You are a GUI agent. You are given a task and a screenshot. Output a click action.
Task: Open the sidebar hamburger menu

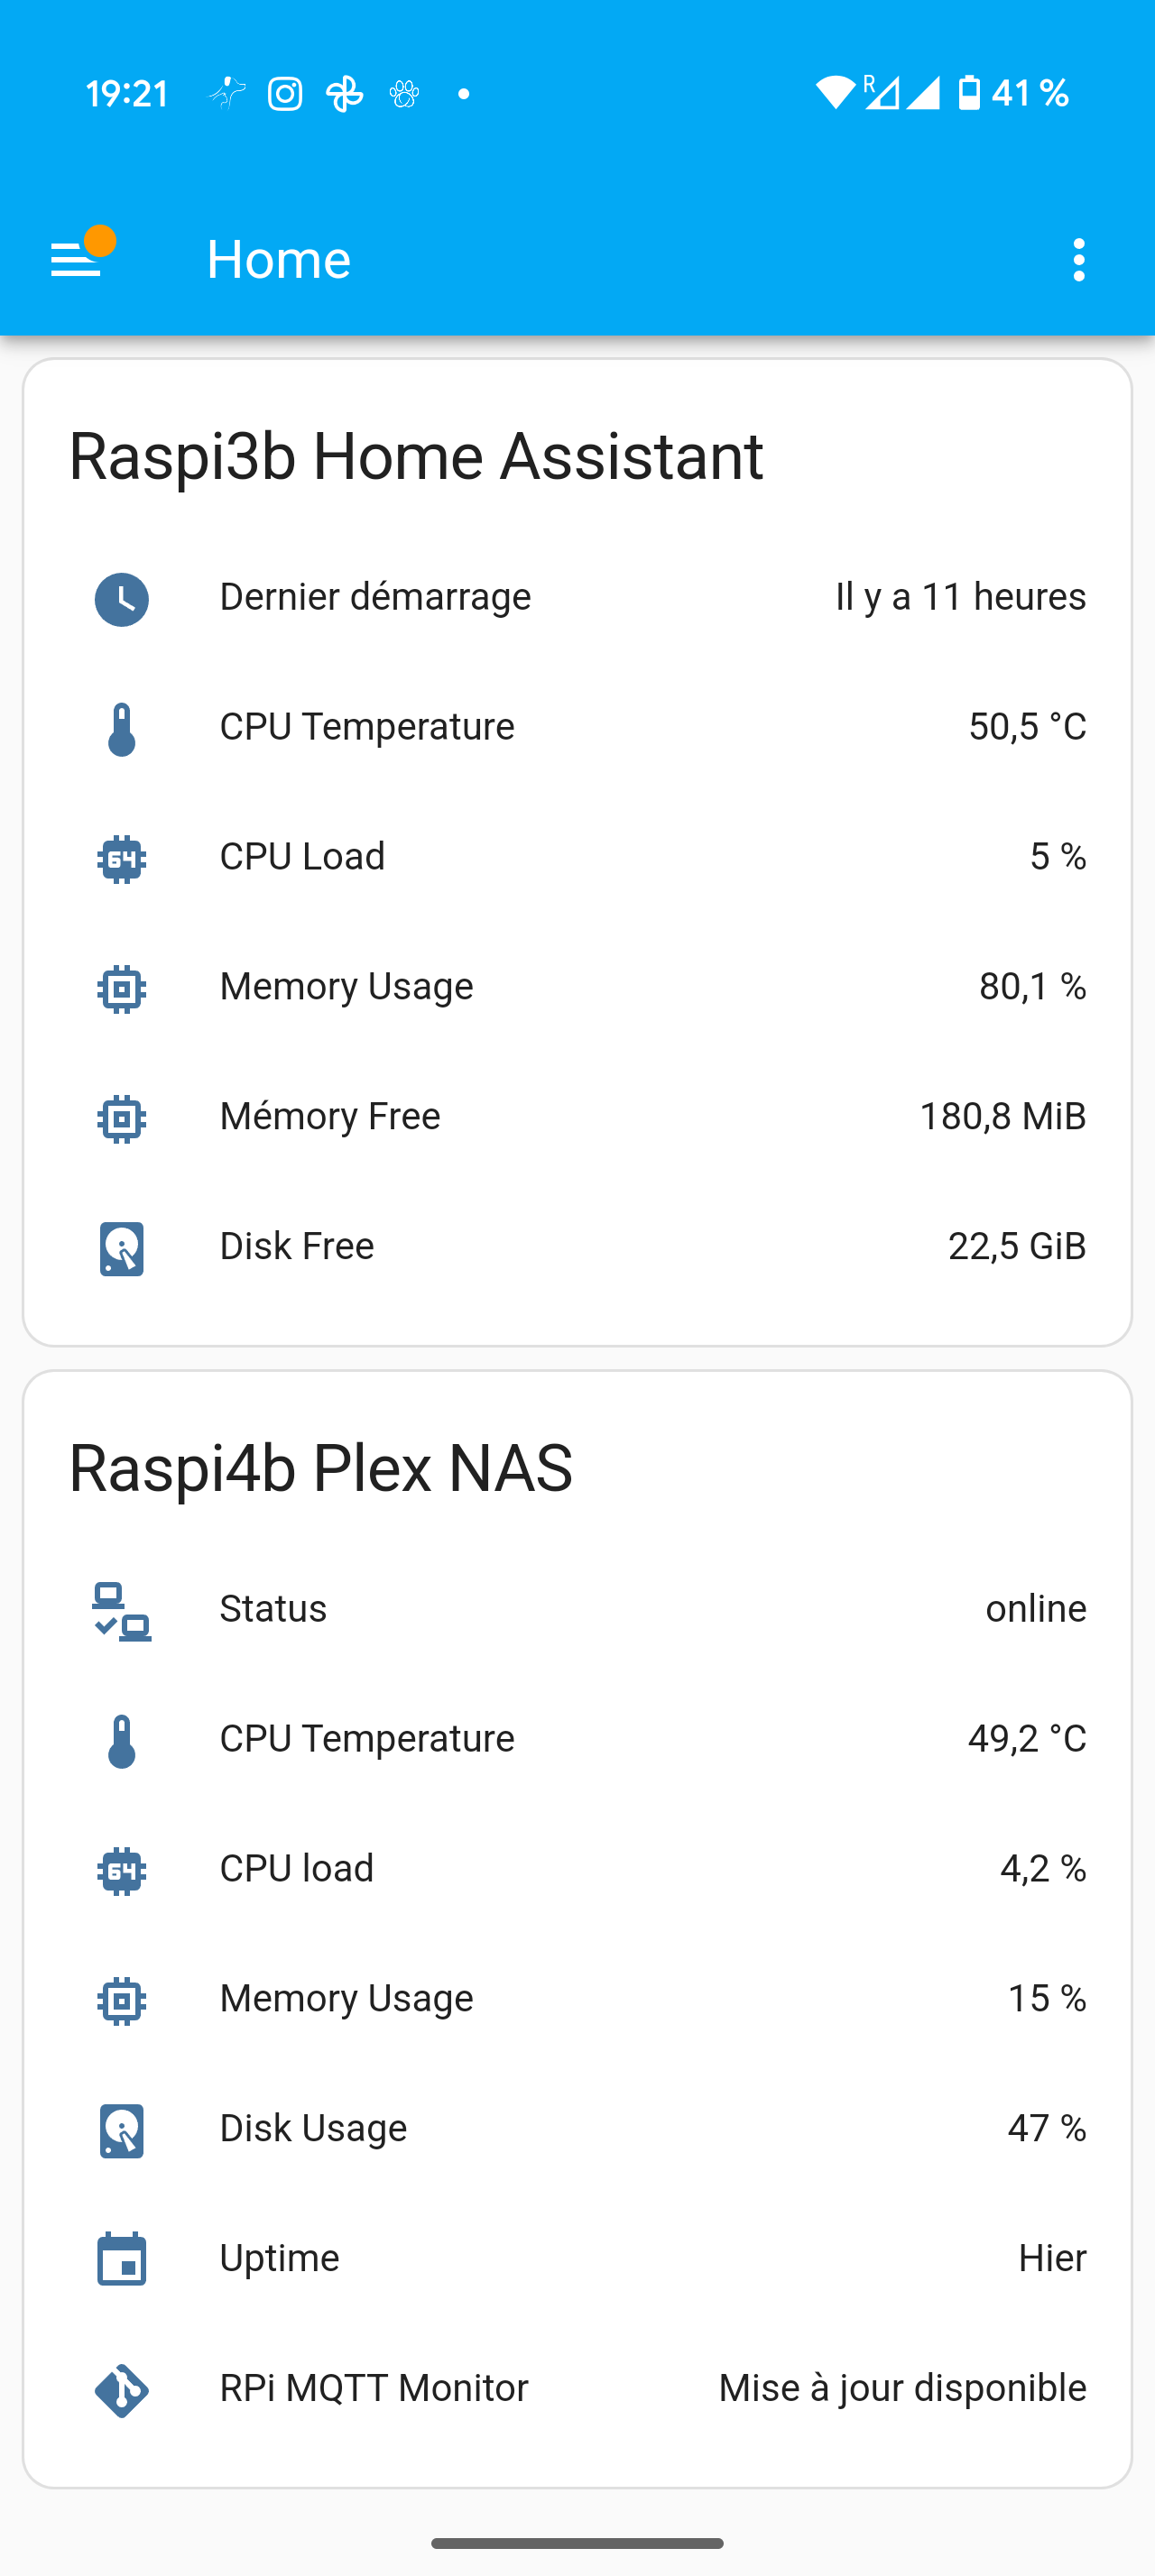(77, 260)
